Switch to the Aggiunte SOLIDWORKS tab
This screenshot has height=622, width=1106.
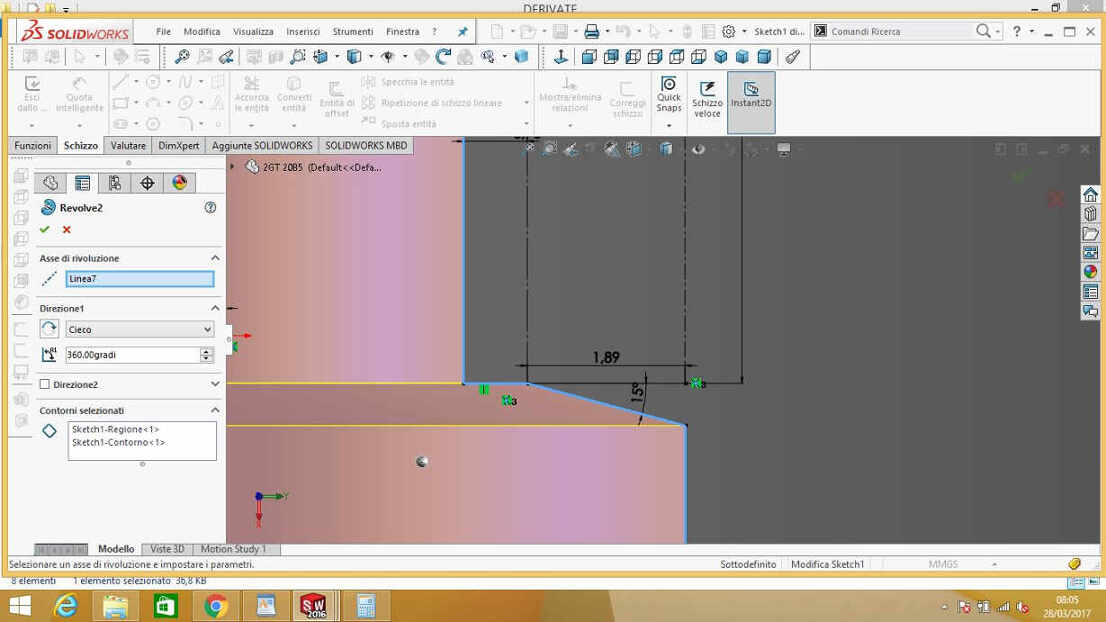point(262,145)
